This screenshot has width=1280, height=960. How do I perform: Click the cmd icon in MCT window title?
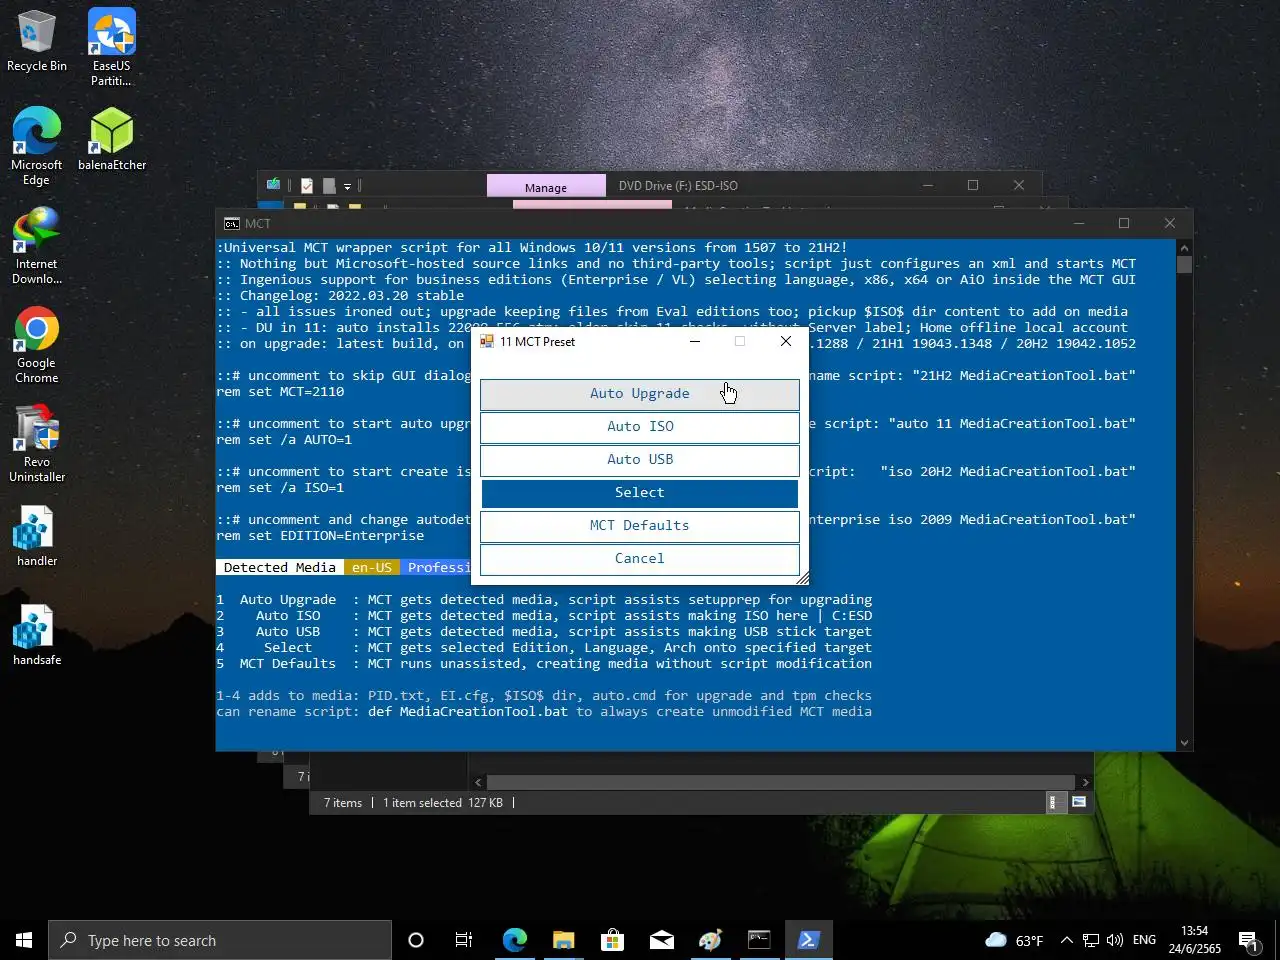[x=231, y=223]
